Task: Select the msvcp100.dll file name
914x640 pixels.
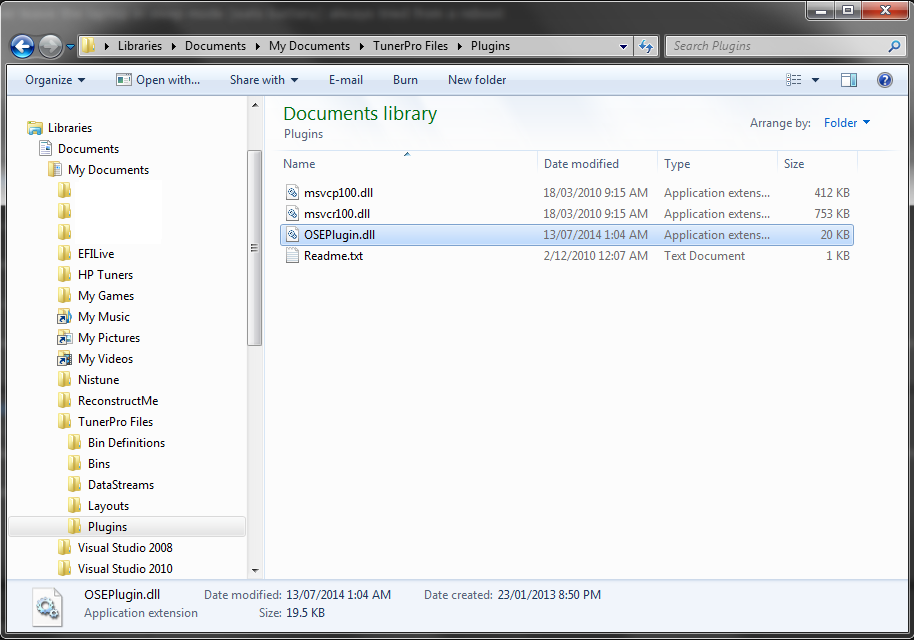Action: point(338,193)
